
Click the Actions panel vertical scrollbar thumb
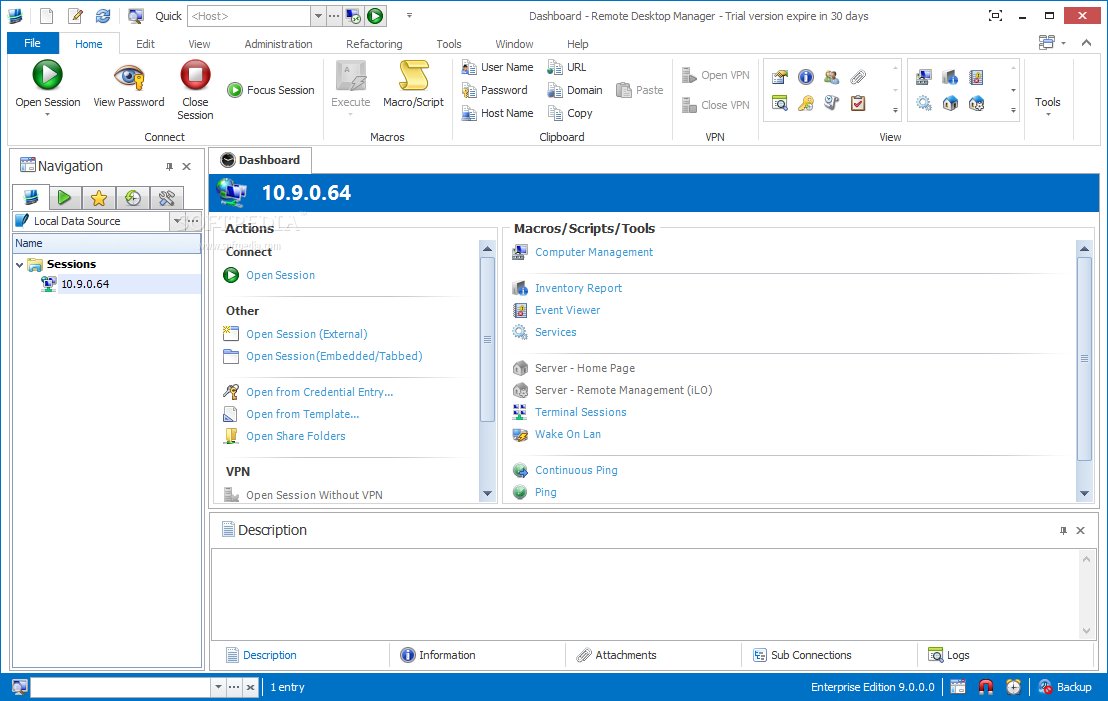coord(487,339)
